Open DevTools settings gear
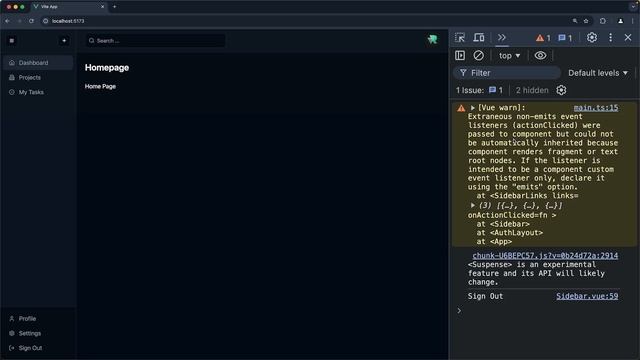The image size is (640, 360). click(x=592, y=38)
